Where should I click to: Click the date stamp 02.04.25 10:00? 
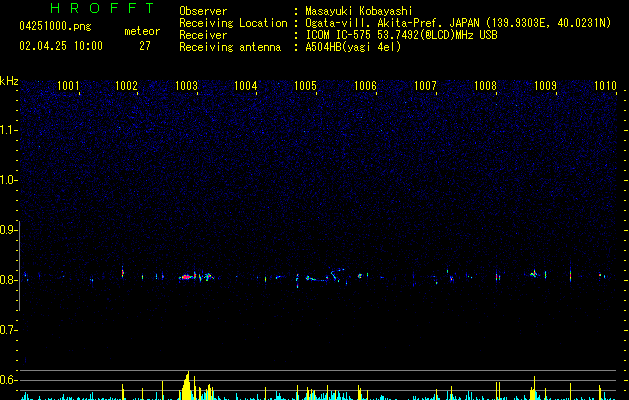click(61, 46)
